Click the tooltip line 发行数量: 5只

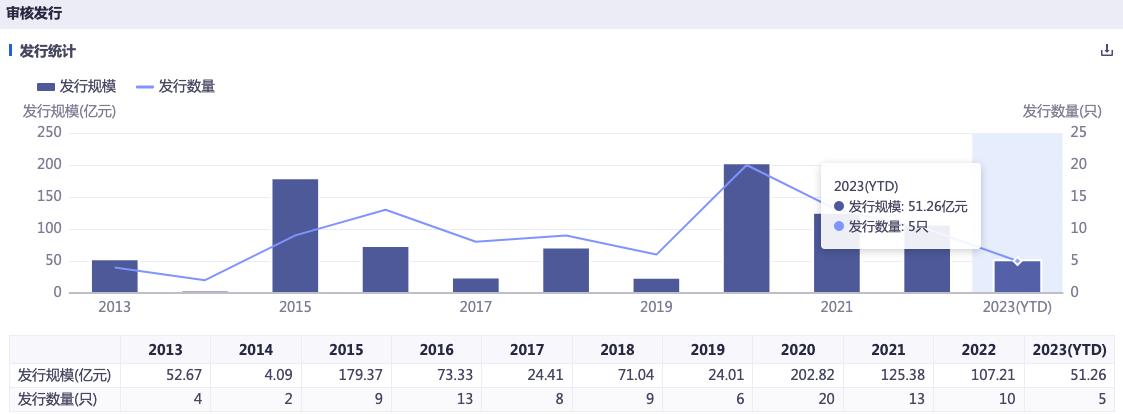pyautogui.click(x=882, y=227)
